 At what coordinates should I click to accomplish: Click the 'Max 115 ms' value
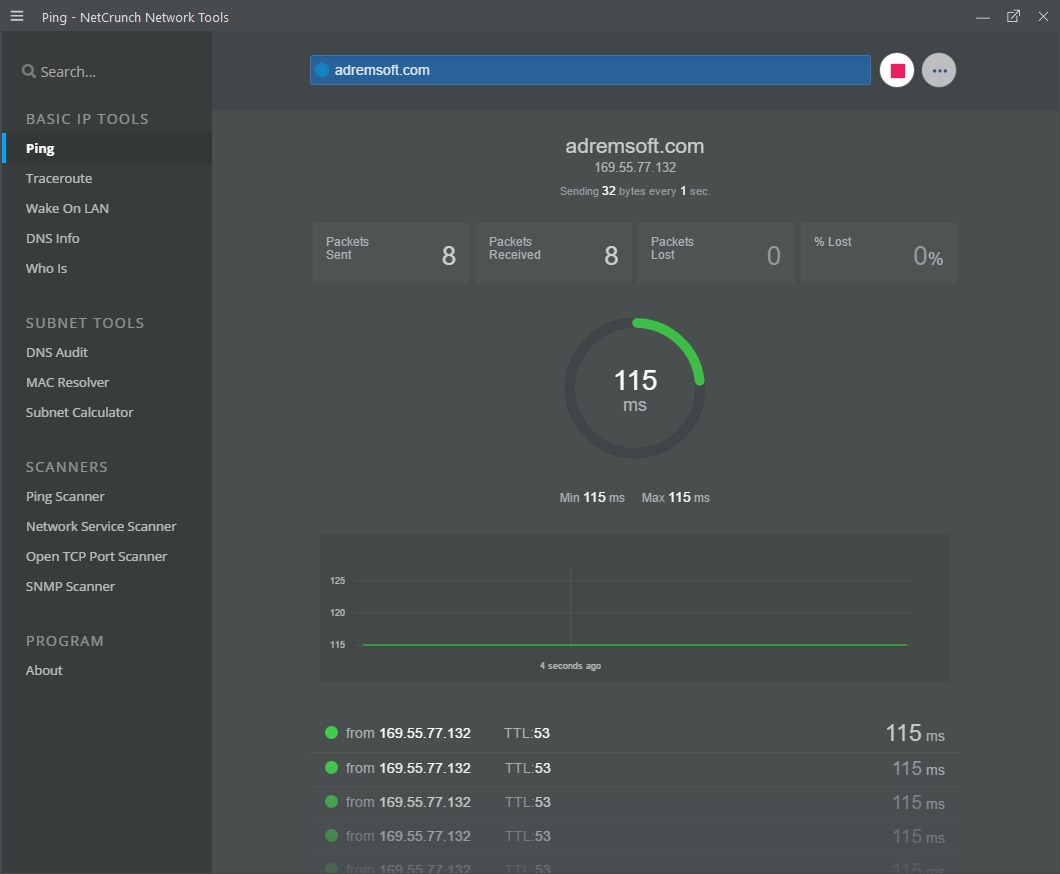pyautogui.click(x=676, y=497)
